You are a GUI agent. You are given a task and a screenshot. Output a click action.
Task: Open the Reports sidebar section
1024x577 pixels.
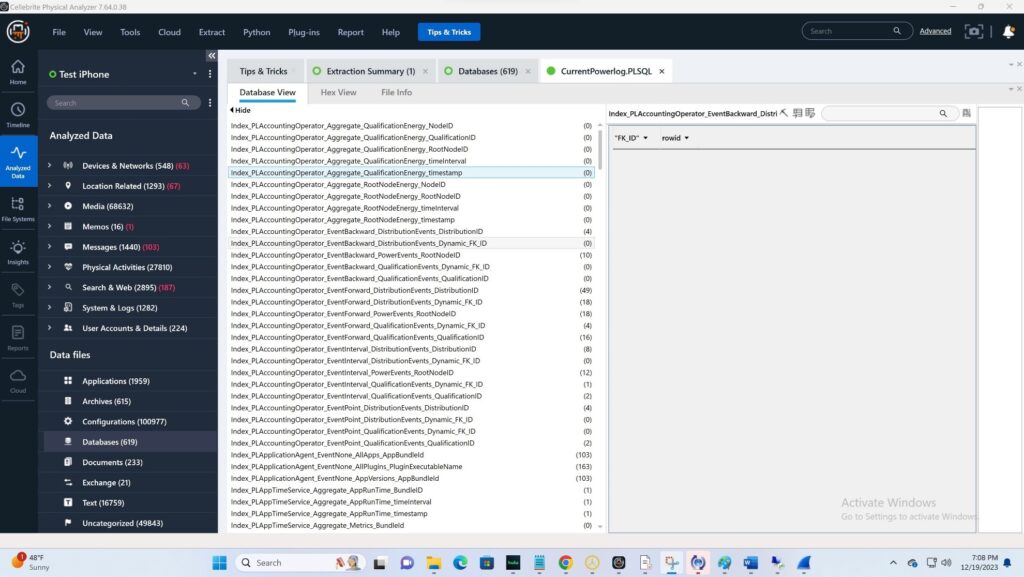[x=18, y=338]
